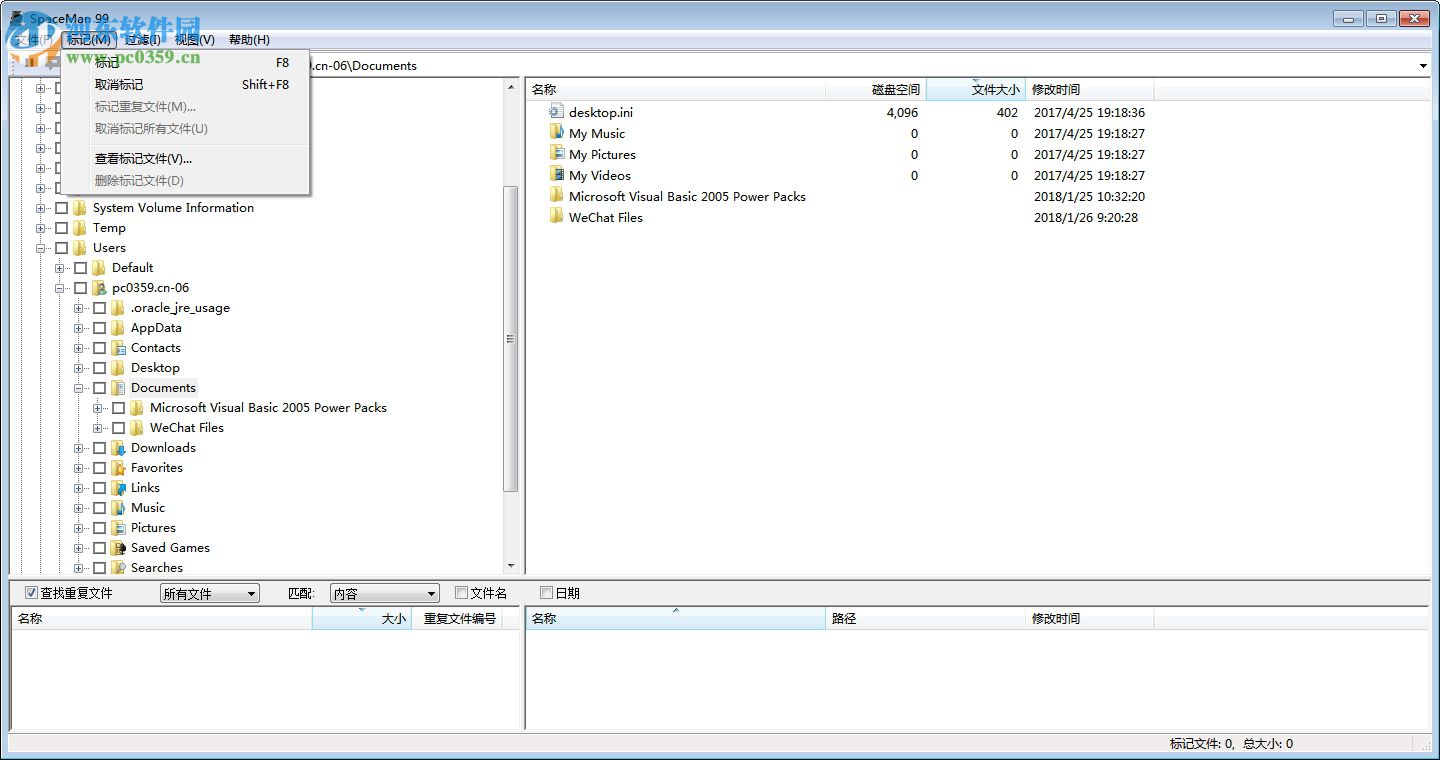Click the folder tree vertical scrollbar thumb
Image resolution: width=1440 pixels, height=760 pixels.
click(511, 339)
